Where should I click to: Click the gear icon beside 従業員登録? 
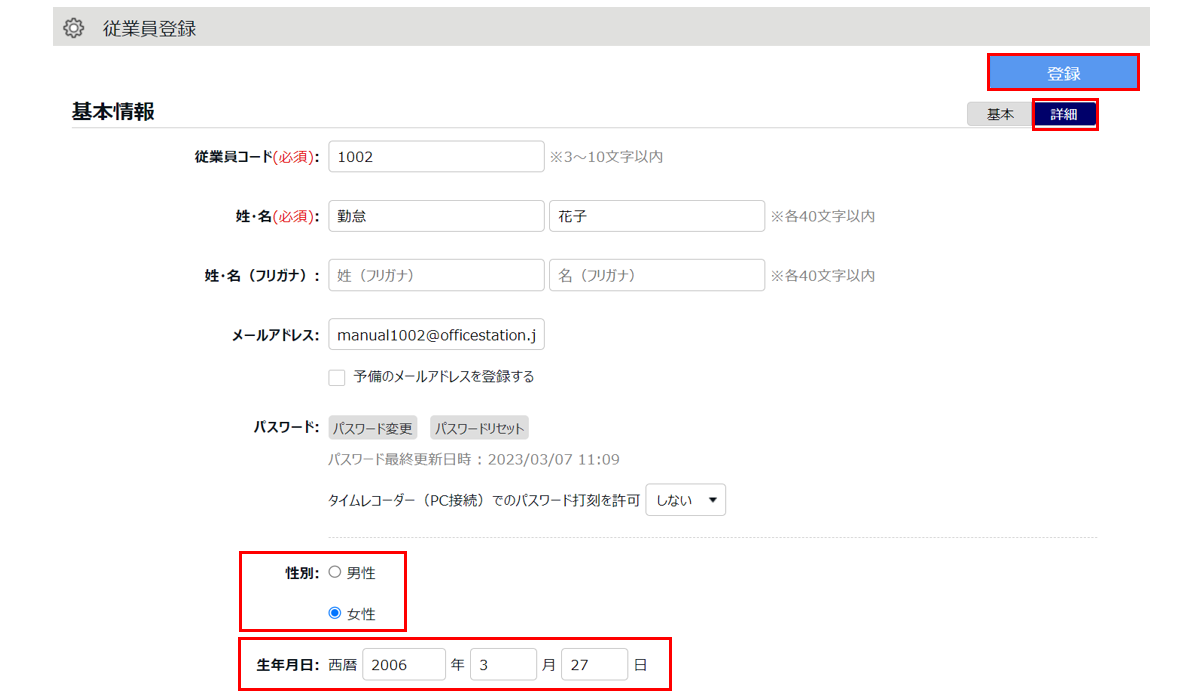(74, 29)
